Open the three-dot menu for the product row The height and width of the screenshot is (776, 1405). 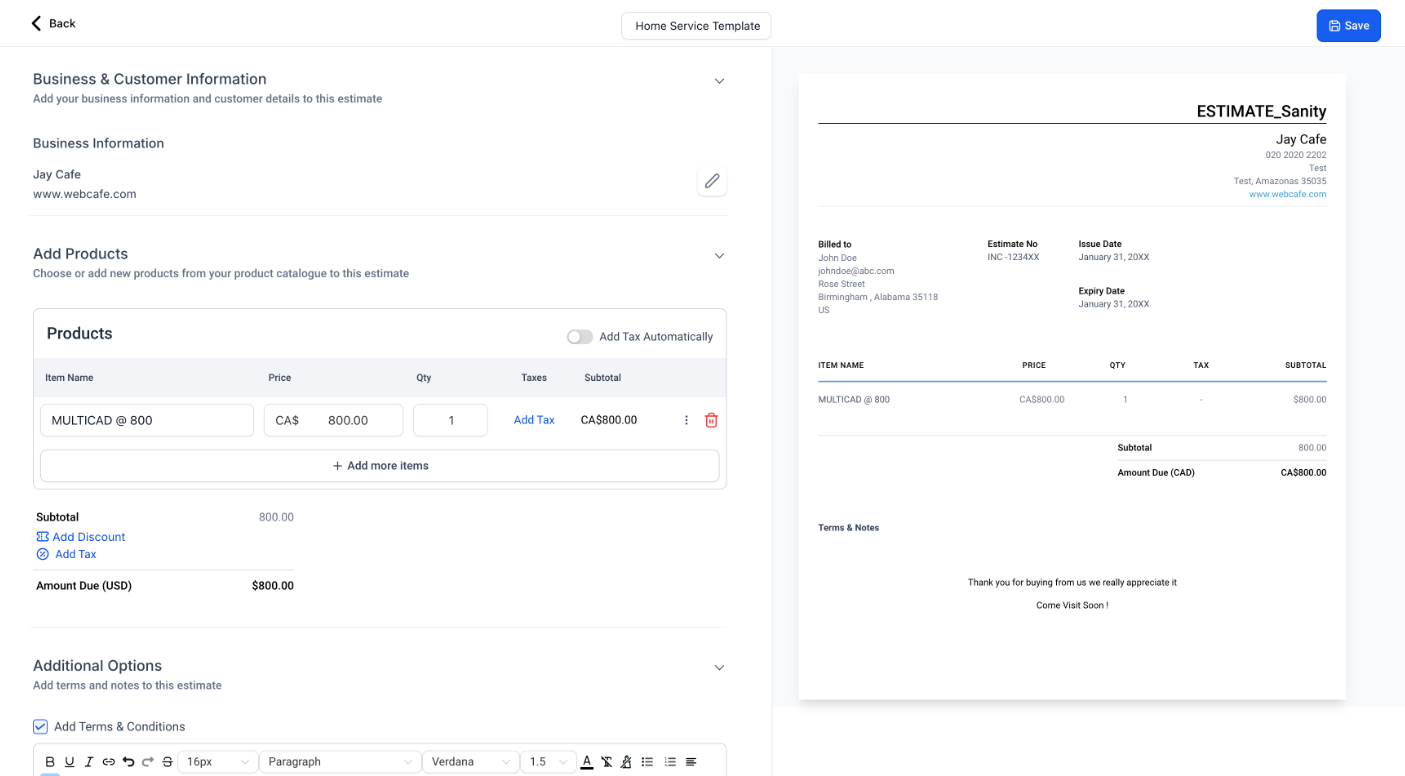tap(686, 420)
